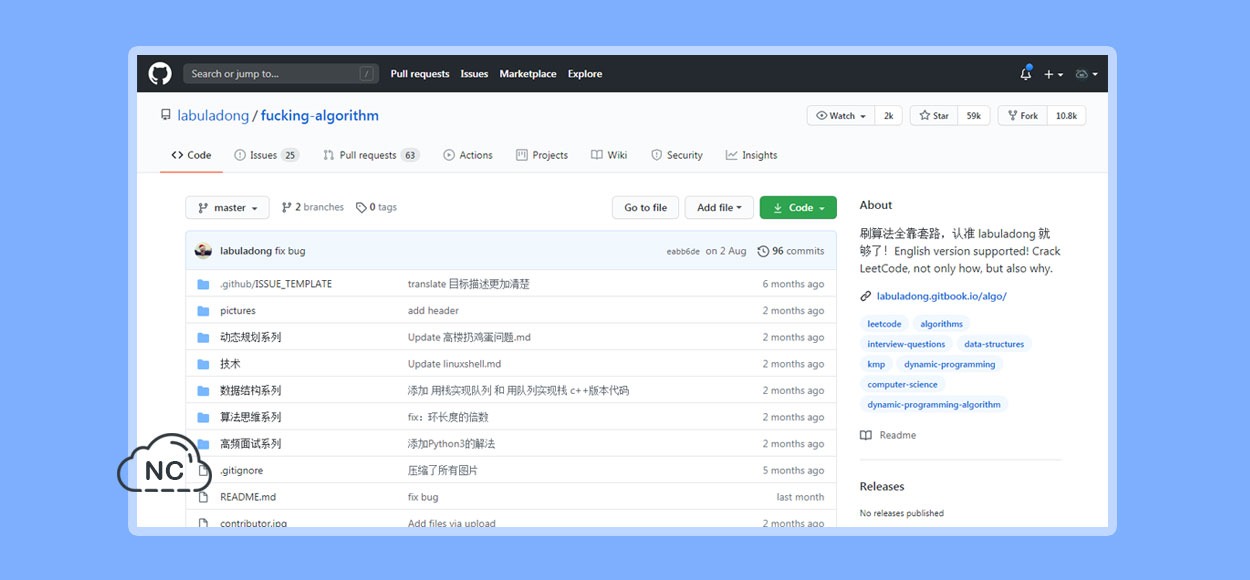Go to Explore in the top navigation
This screenshot has height=580, width=1250.
pyautogui.click(x=585, y=74)
